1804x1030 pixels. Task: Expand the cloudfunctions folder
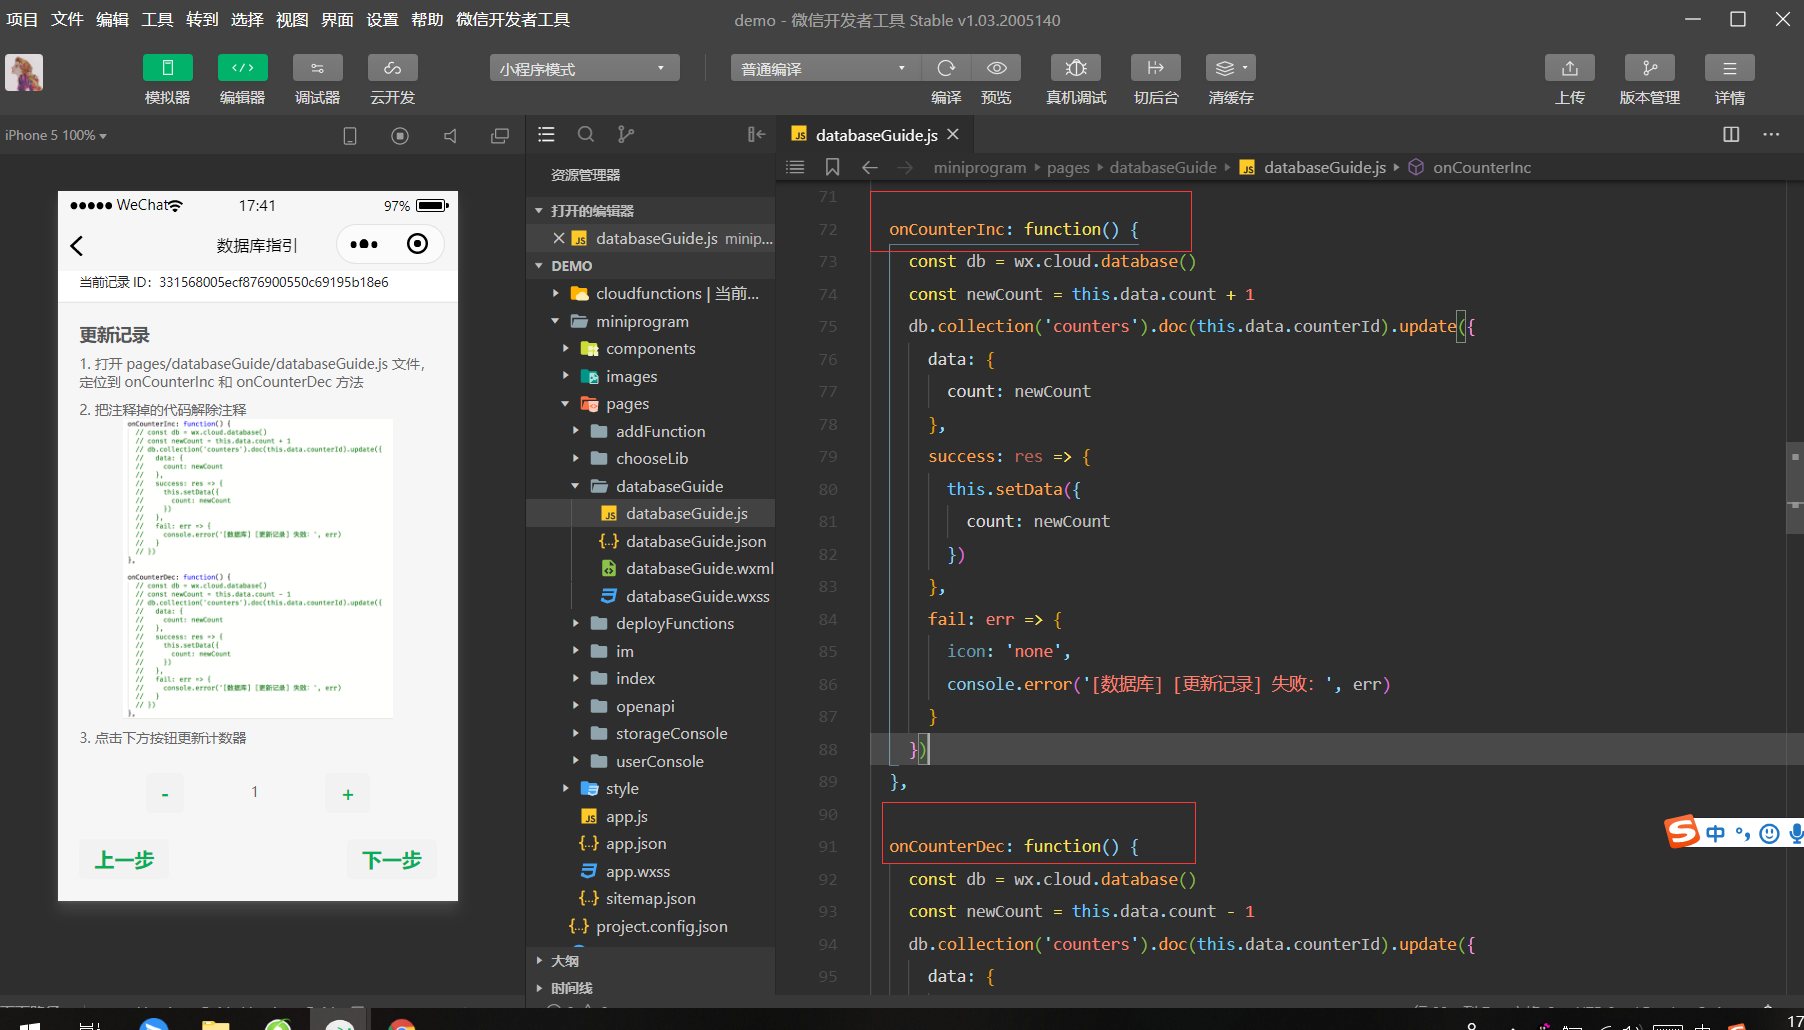point(650,294)
